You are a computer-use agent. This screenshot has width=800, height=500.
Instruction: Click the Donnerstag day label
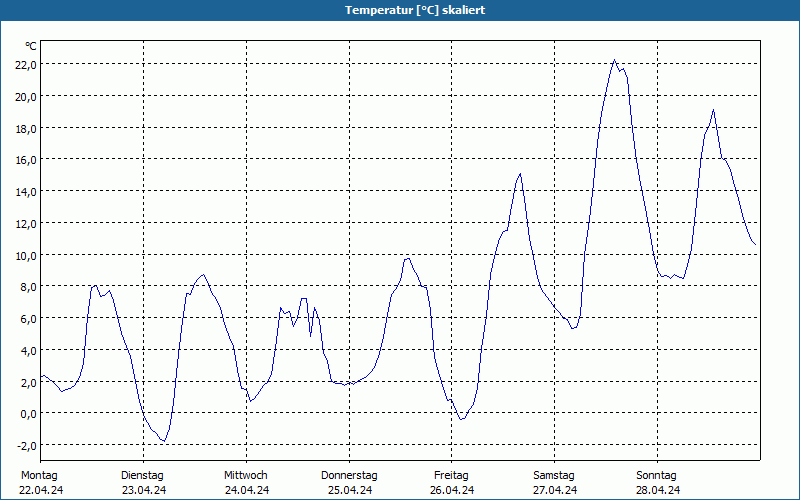coord(349,476)
